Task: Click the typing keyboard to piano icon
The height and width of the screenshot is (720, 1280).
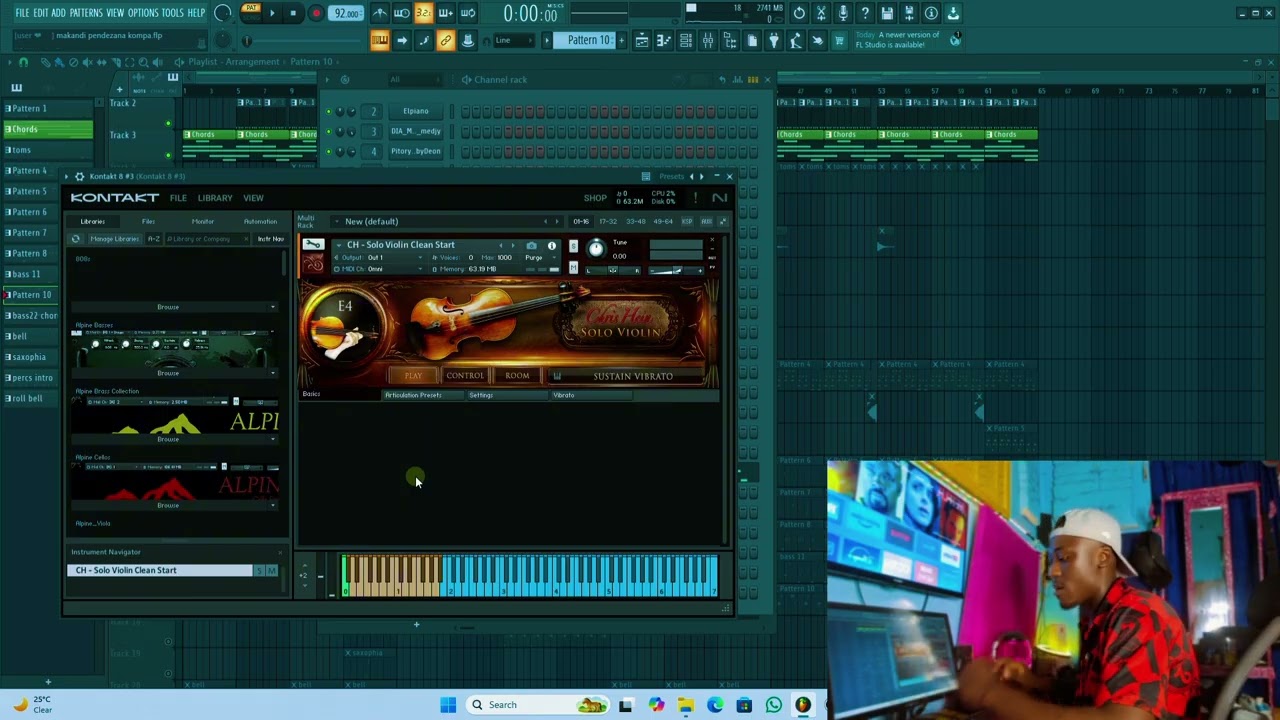Action: coord(380,40)
